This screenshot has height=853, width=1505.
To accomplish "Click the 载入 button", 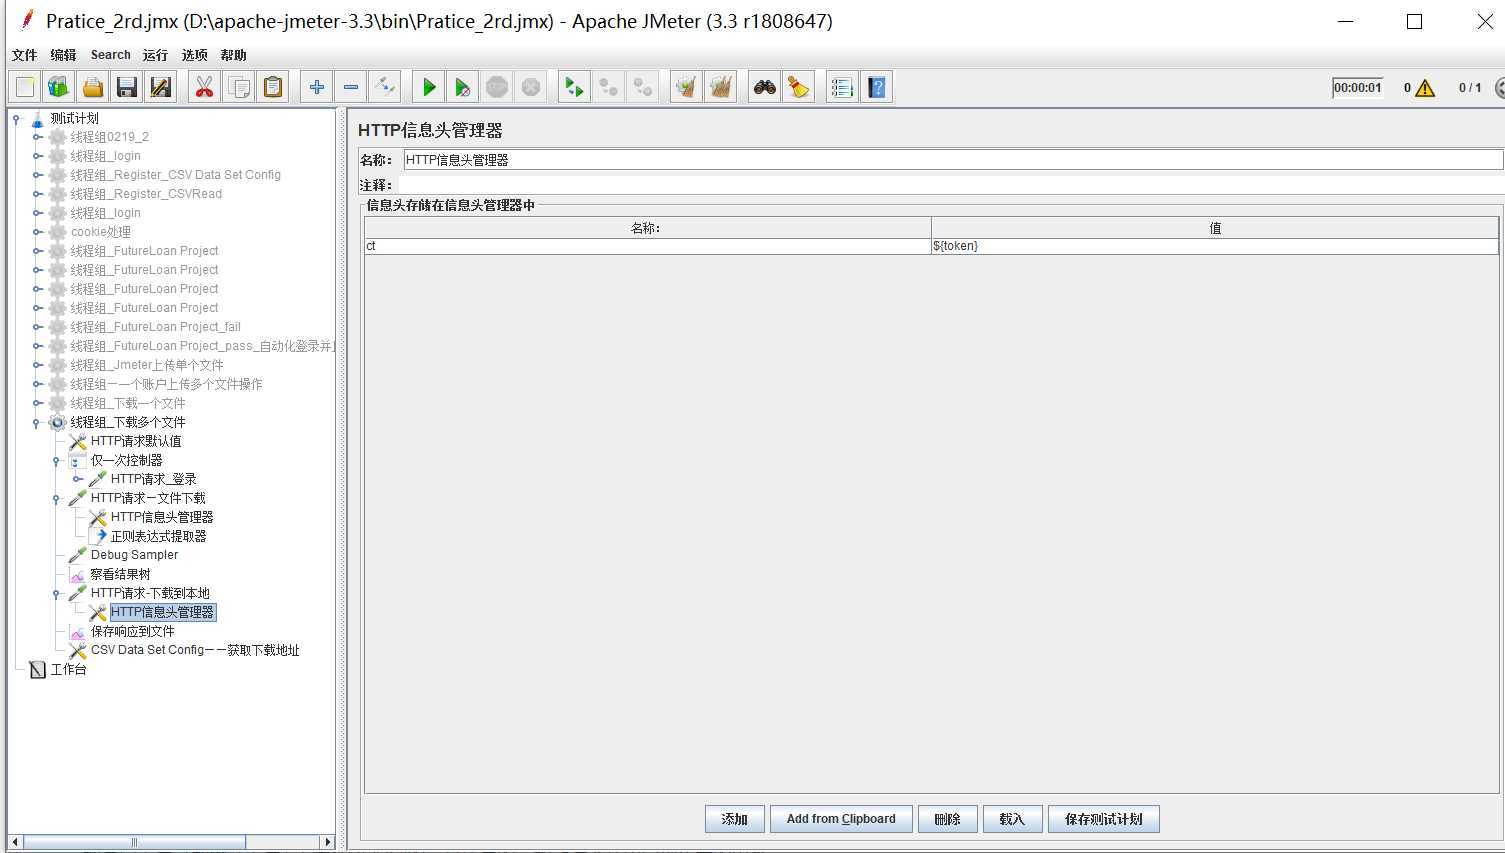I will tap(1013, 819).
